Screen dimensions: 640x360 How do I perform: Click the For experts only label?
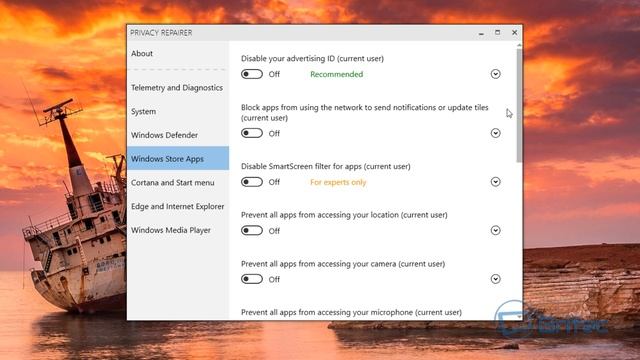pos(338,182)
